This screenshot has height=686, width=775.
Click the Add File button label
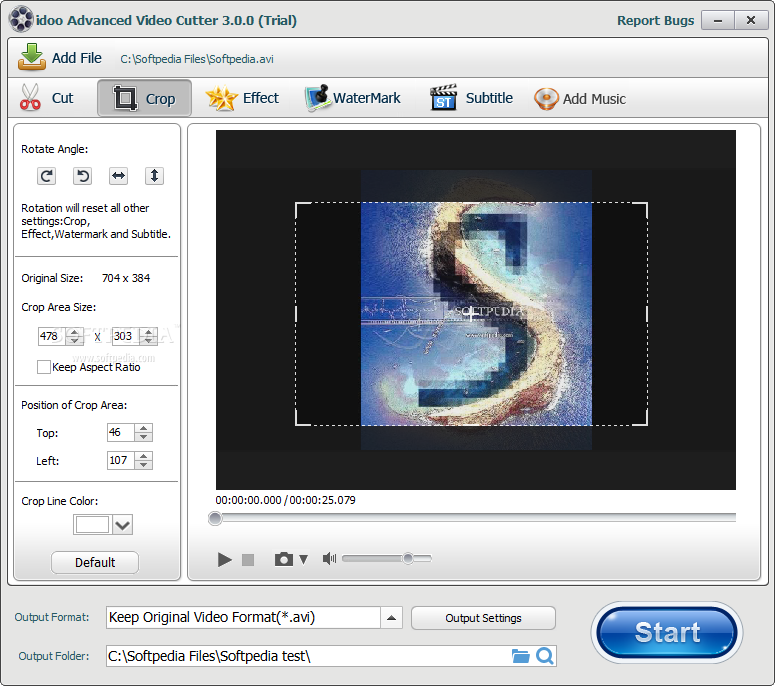coord(77,58)
